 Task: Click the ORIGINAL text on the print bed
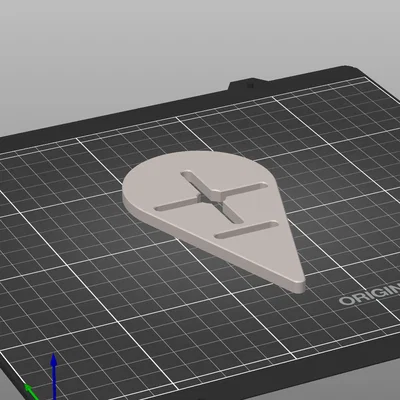pyautogui.click(x=369, y=296)
